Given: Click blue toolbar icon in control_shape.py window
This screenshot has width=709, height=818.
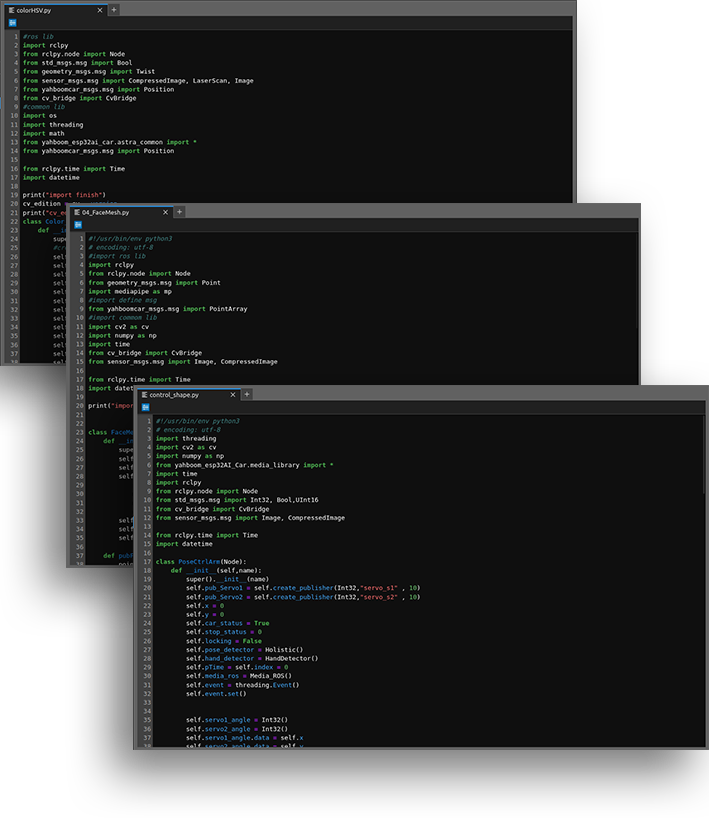Looking at the screenshot, I should [x=146, y=407].
